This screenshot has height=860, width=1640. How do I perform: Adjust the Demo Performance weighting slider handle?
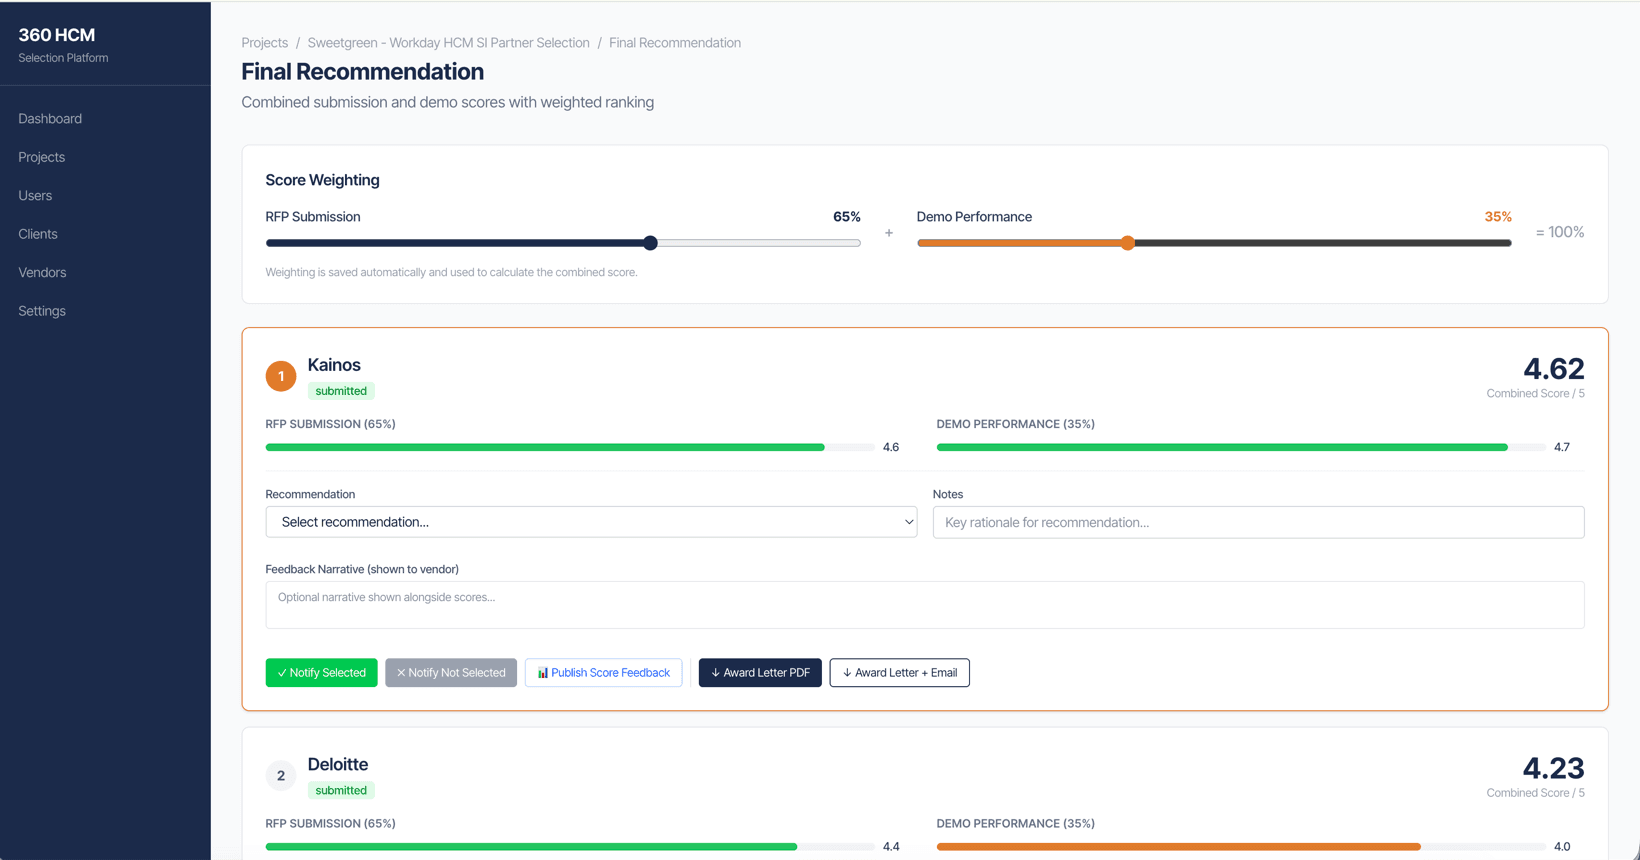point(1127,243)
